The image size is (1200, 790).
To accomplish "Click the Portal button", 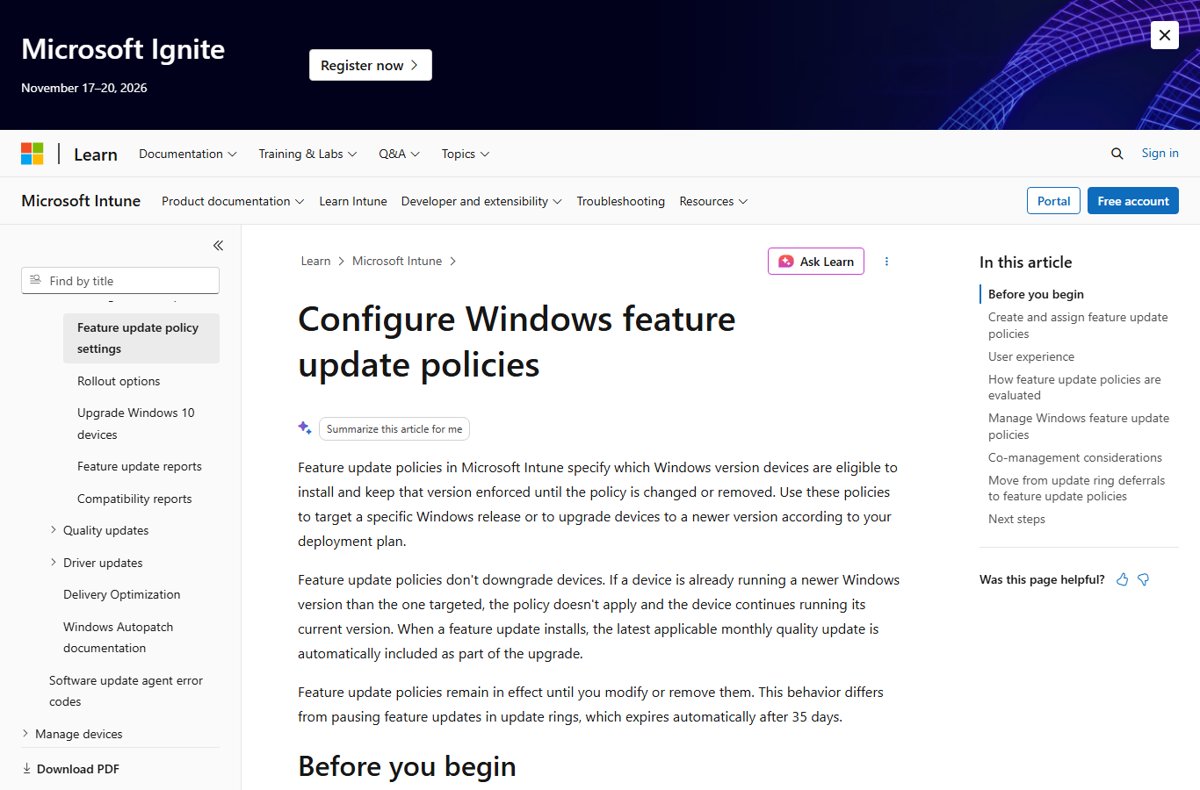I will coord(1054,200).
